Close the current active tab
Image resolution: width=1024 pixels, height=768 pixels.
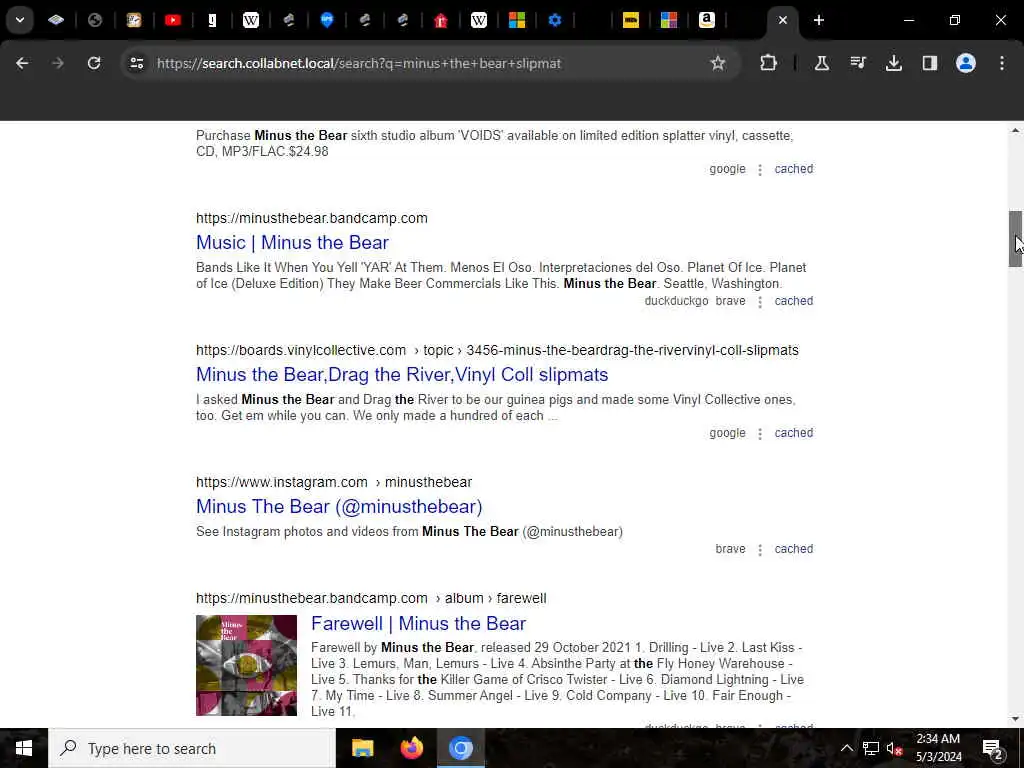pos(782,20)
